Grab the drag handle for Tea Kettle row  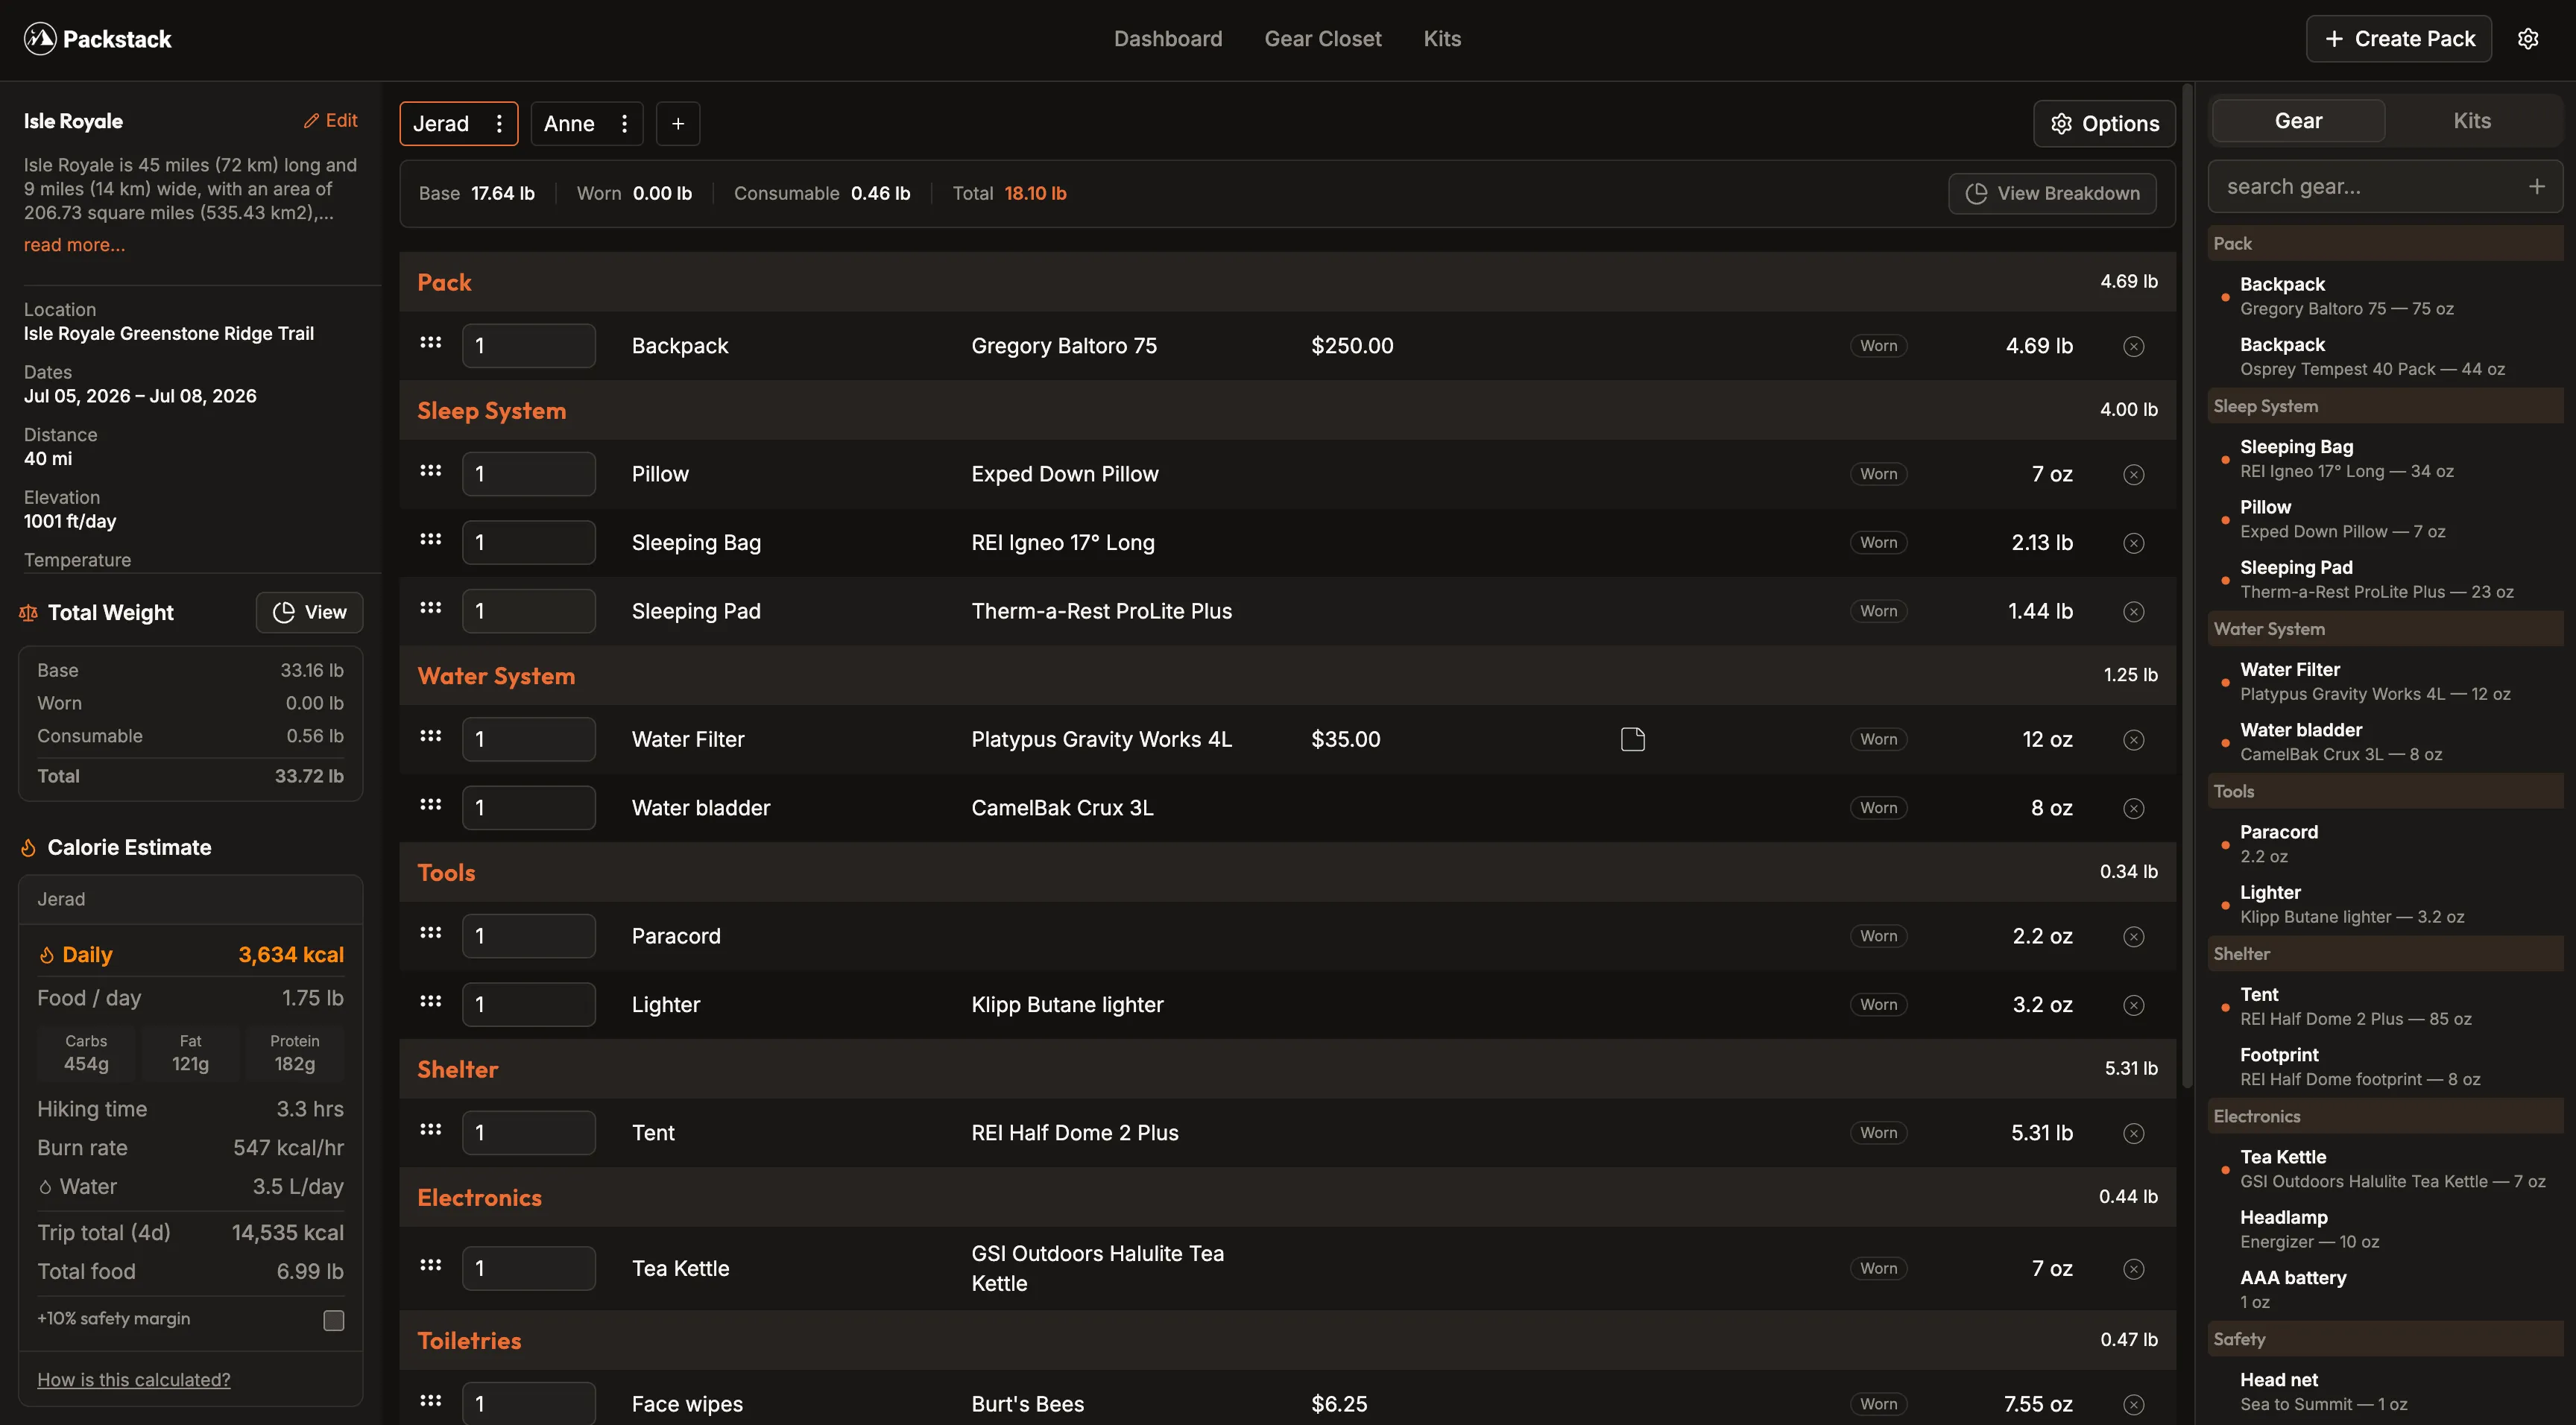point(431,1265)
